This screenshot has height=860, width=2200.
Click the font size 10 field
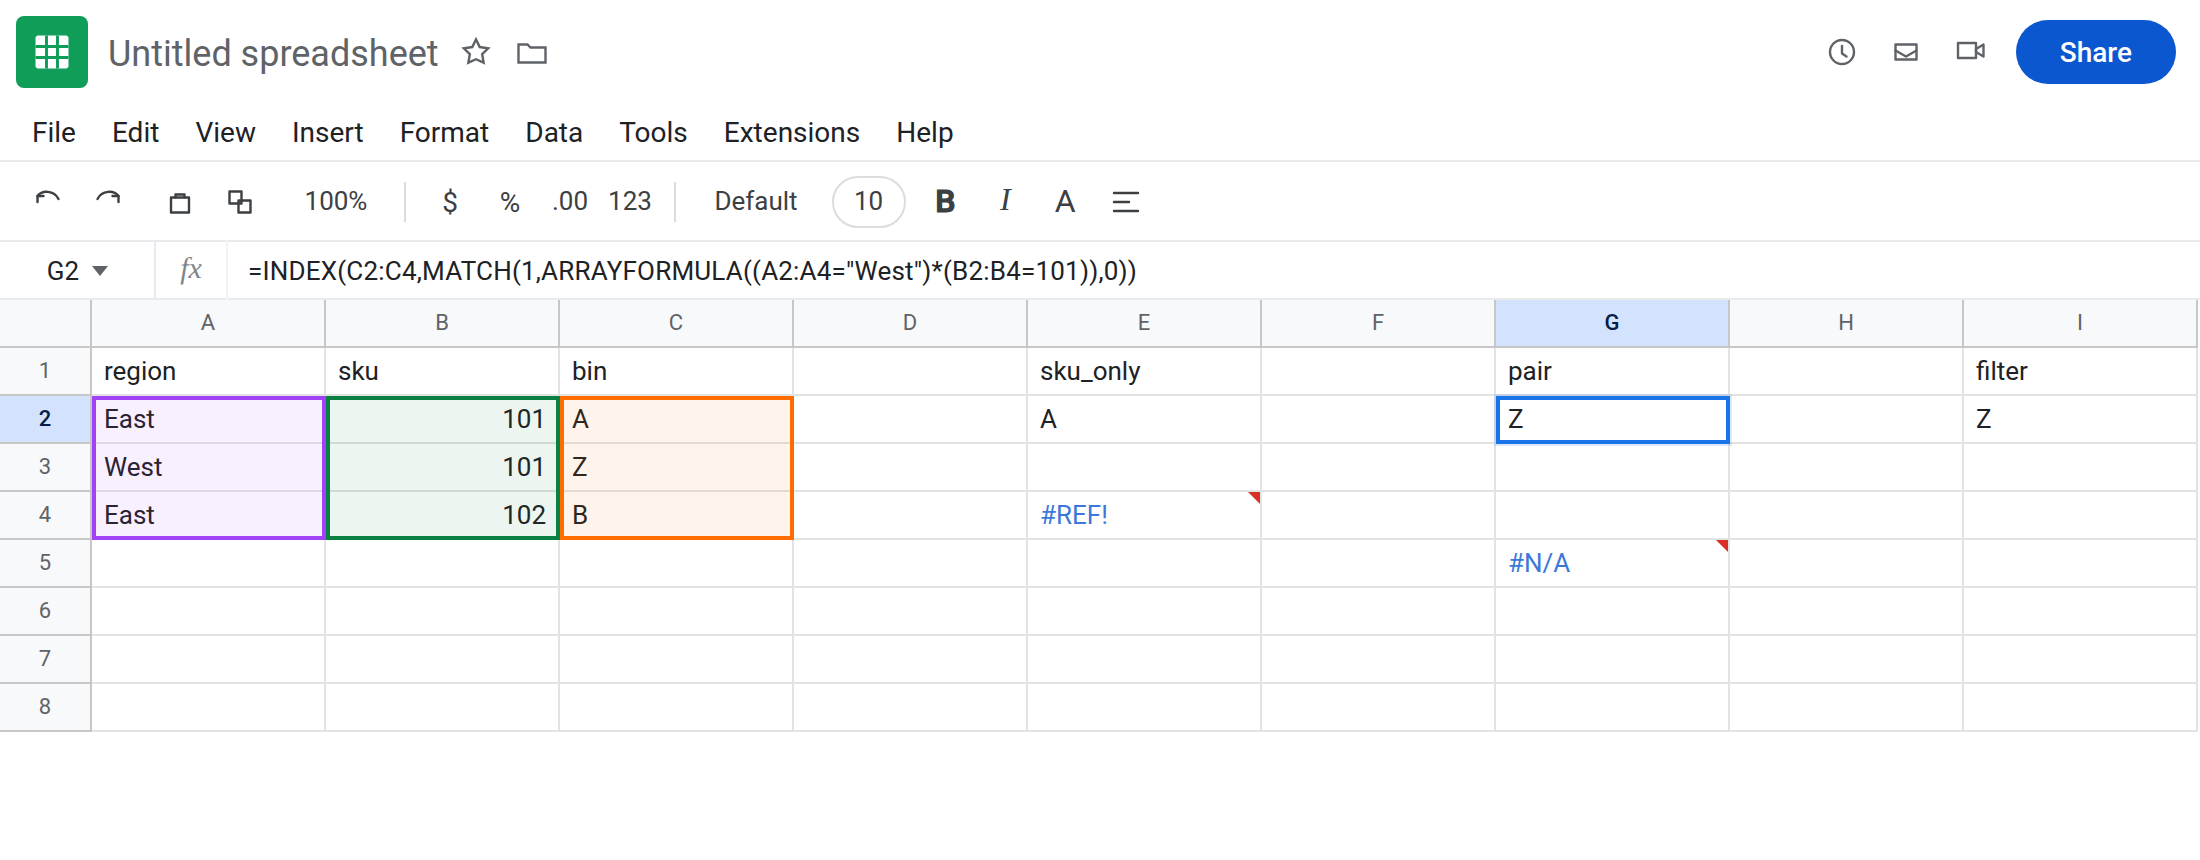coord(869,202)
